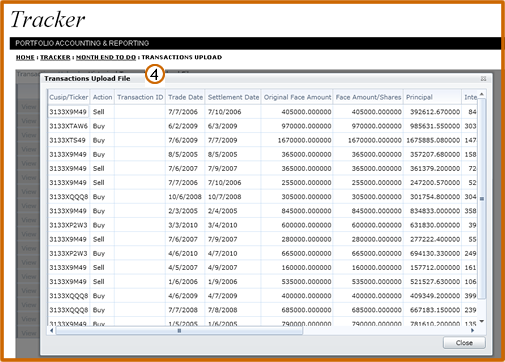Viewport: 505px width, 362px height.
Task: Click the vertical scrollbar thumb
Action: (482, 199)
